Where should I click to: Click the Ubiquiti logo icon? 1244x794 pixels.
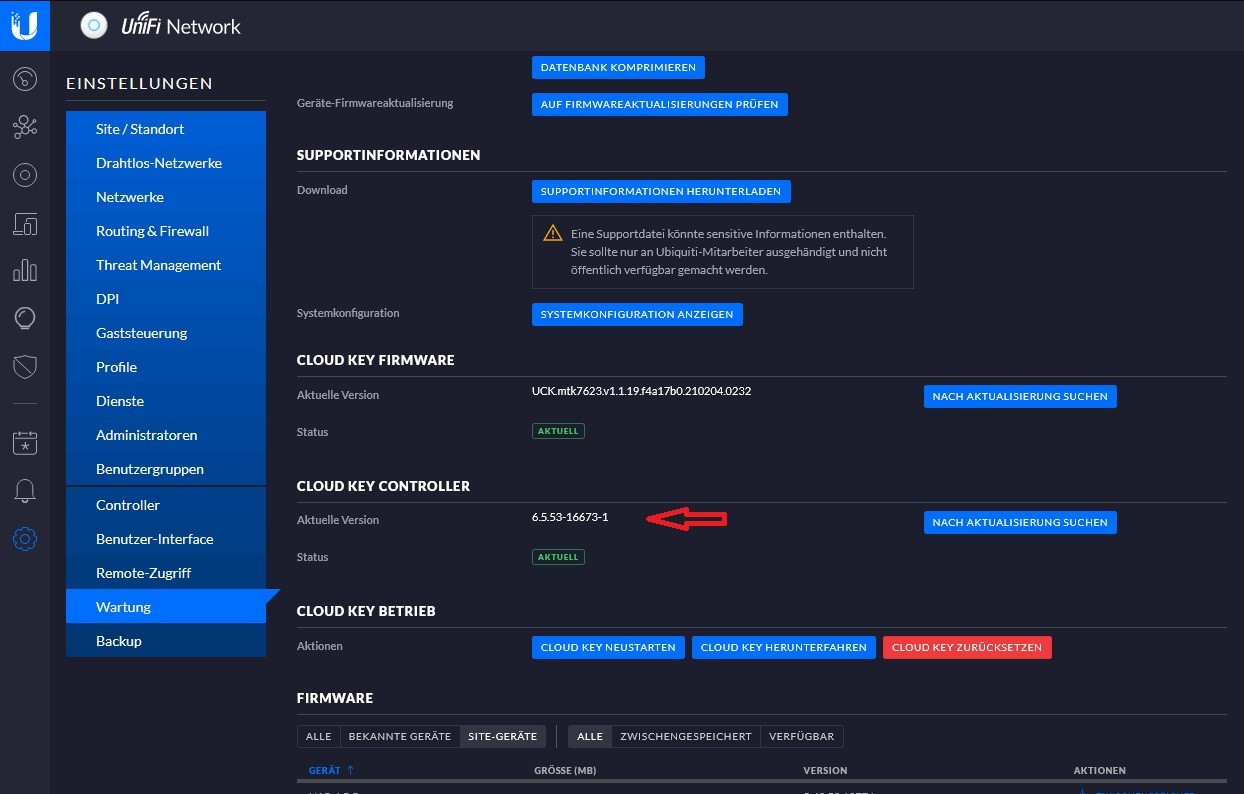click(x=25, y=25)
